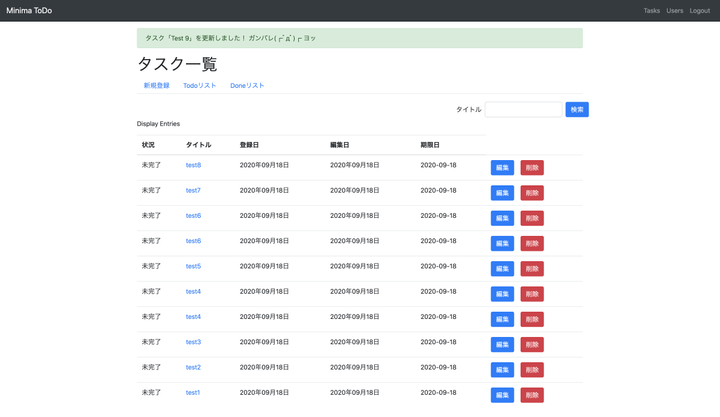Switch to the Doneリスト tab
Viewport: 720px width, 417px height.
(247, 86)
